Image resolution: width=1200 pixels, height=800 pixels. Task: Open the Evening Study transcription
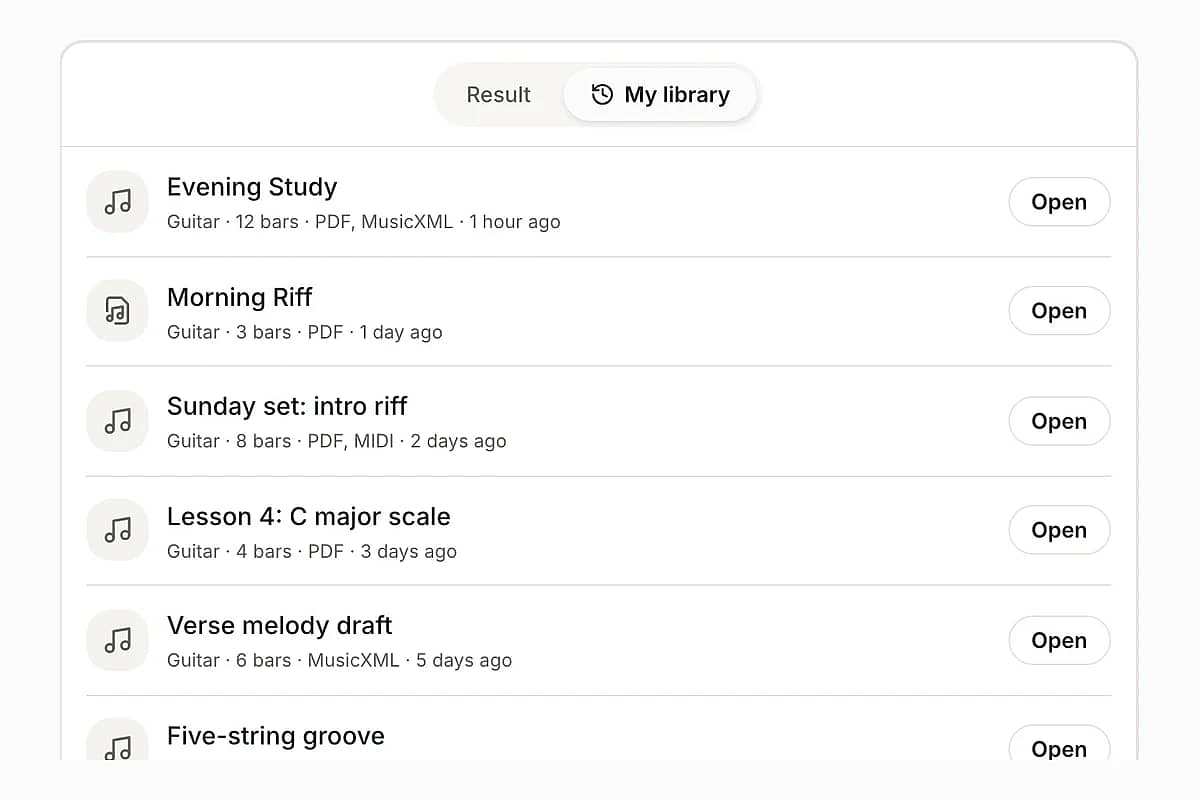[1059, 202]
